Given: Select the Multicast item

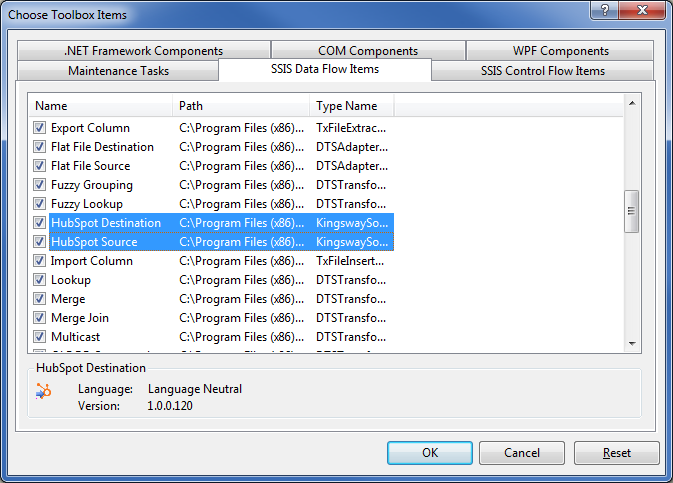Looking at the screenshot, I should point(76,337).
